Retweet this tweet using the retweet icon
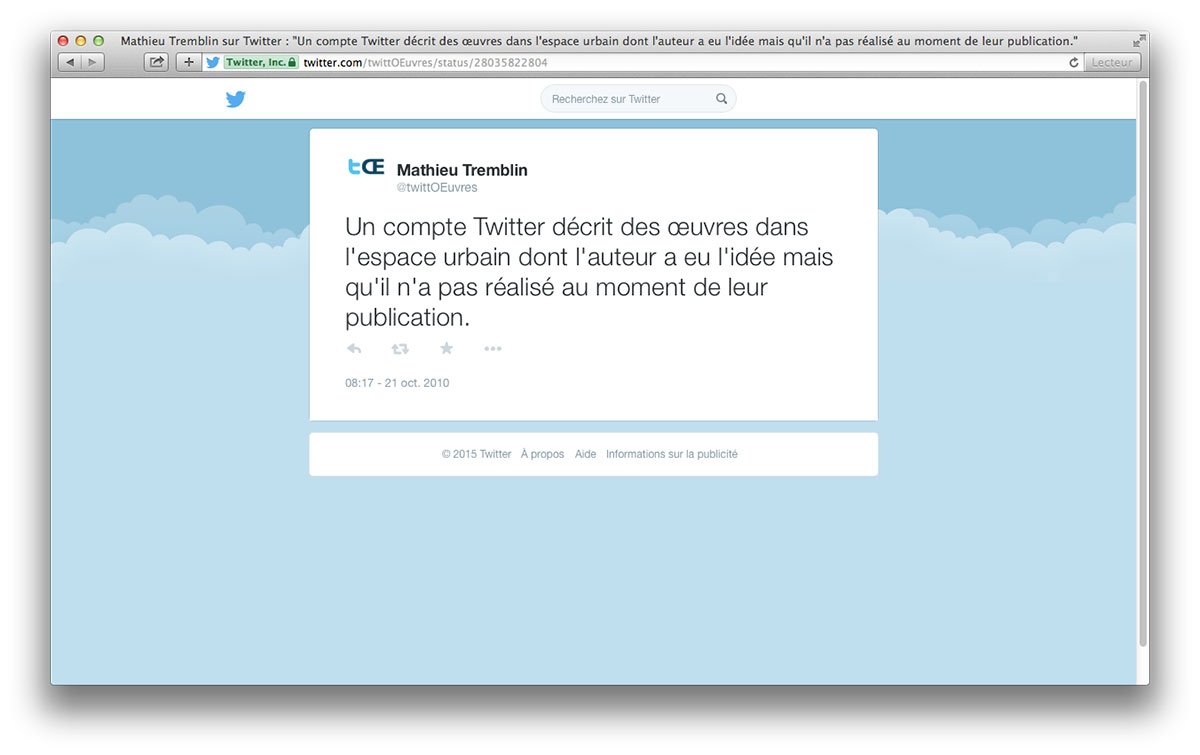The image size is (1200, 755). click(x=400, y=349)
